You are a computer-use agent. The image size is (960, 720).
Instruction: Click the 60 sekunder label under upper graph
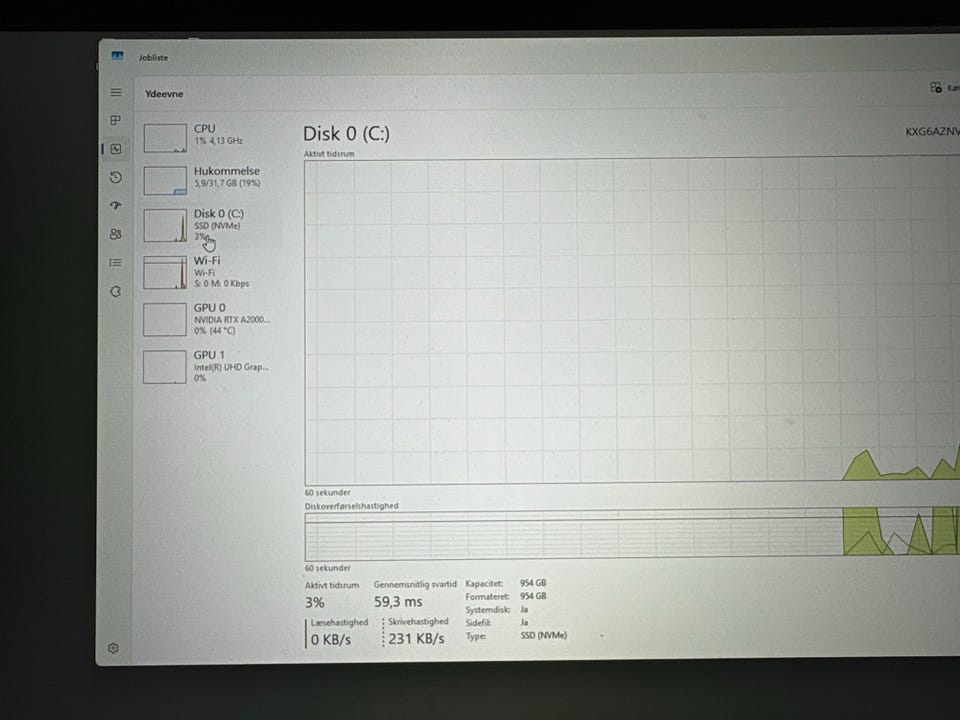(328, 492)
